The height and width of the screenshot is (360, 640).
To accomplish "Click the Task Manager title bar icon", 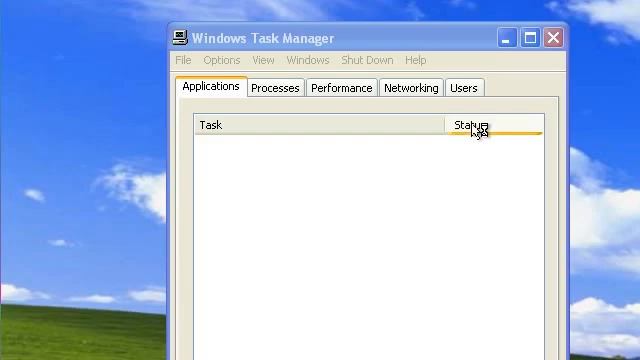I will (x=180, y=38).
